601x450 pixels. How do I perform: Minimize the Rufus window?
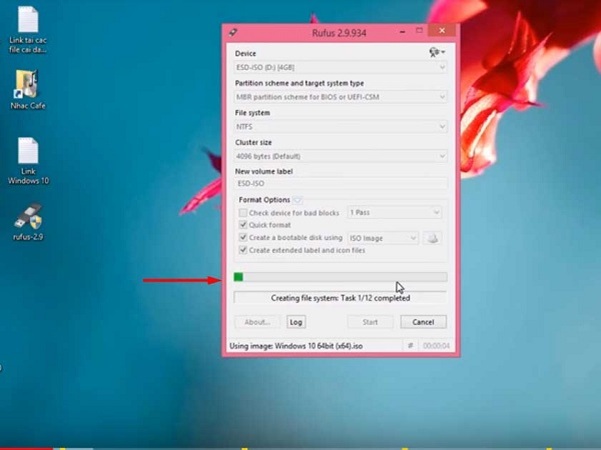pyautogui.click(x=402, y=32)
